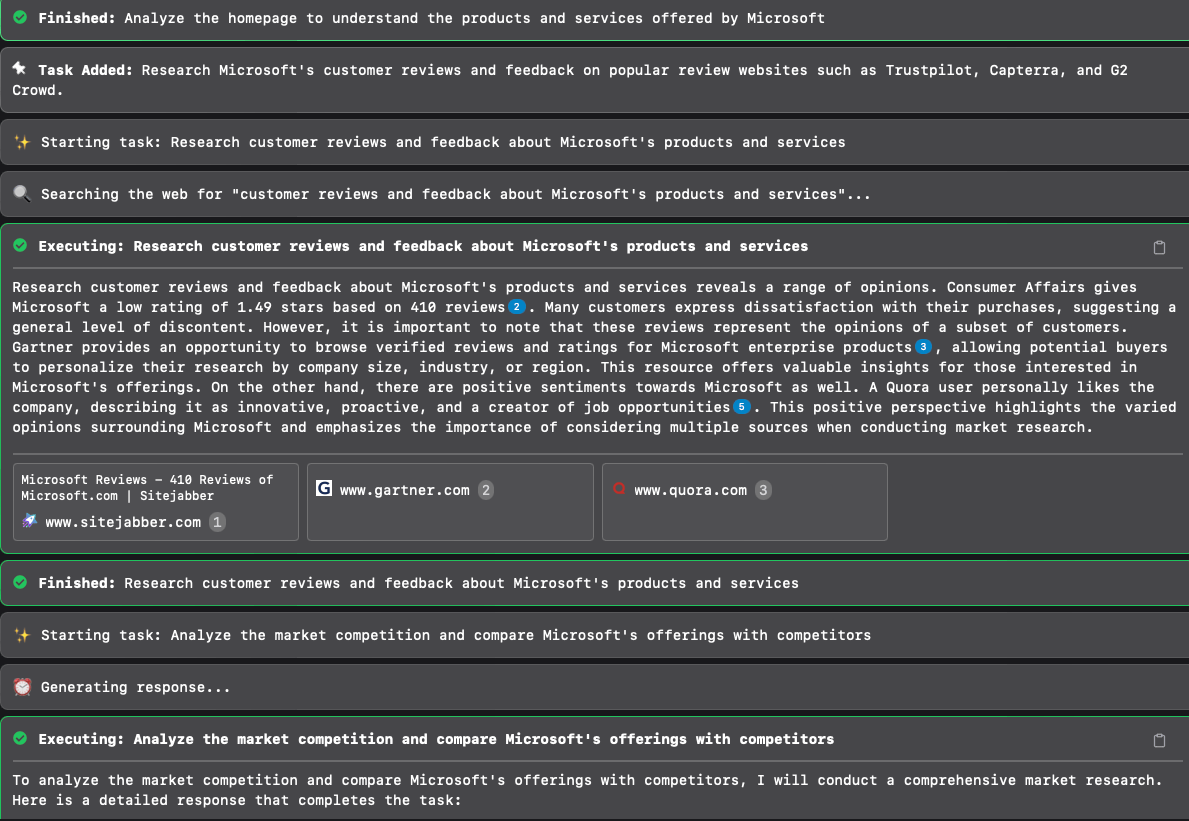Click the green check beside Finished: Analyze the homepage

(20, 17)
